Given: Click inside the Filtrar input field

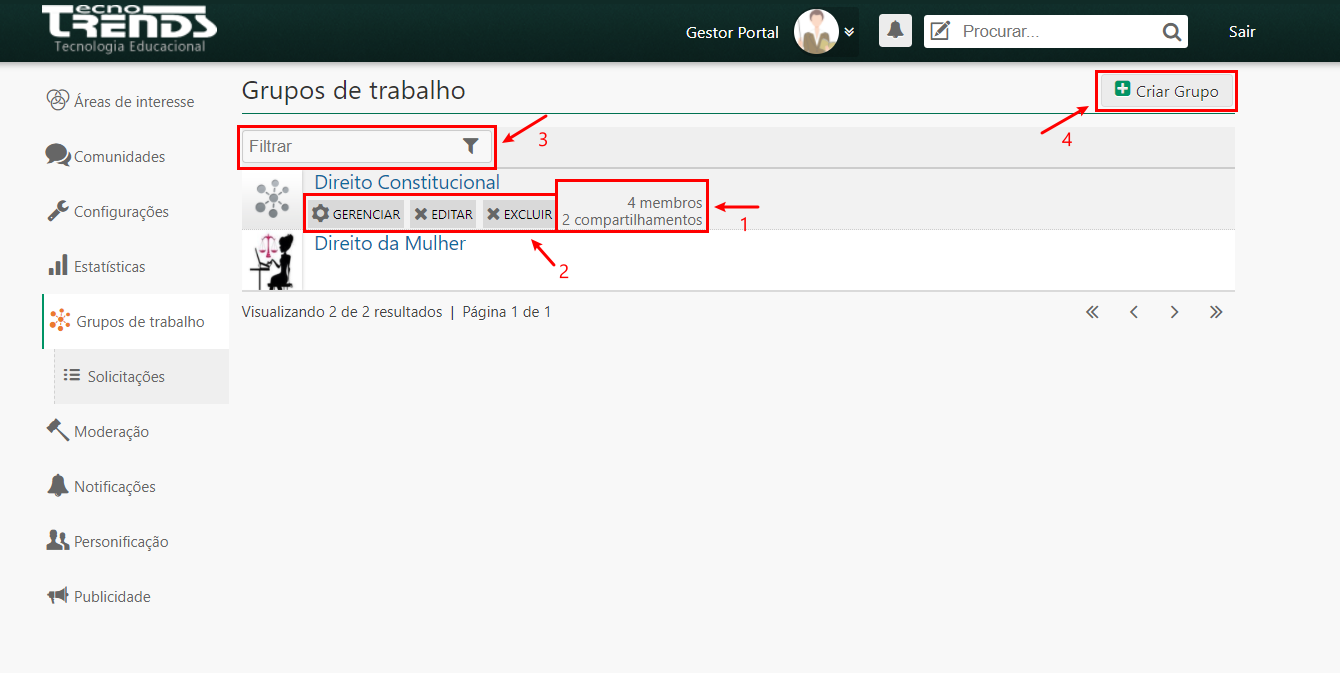Looking at the screenshot, I should point(350,146).
